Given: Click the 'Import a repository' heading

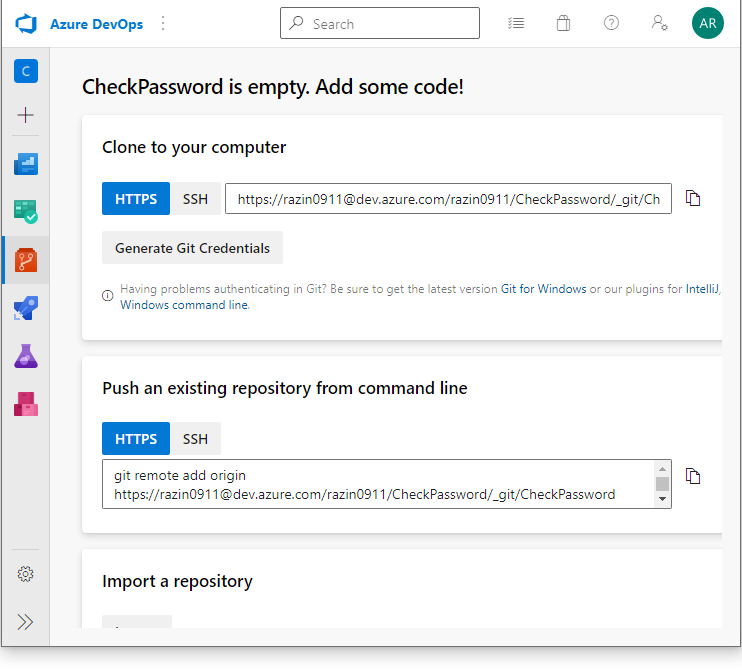Looking at the screenshot, I should coord(177,581).
